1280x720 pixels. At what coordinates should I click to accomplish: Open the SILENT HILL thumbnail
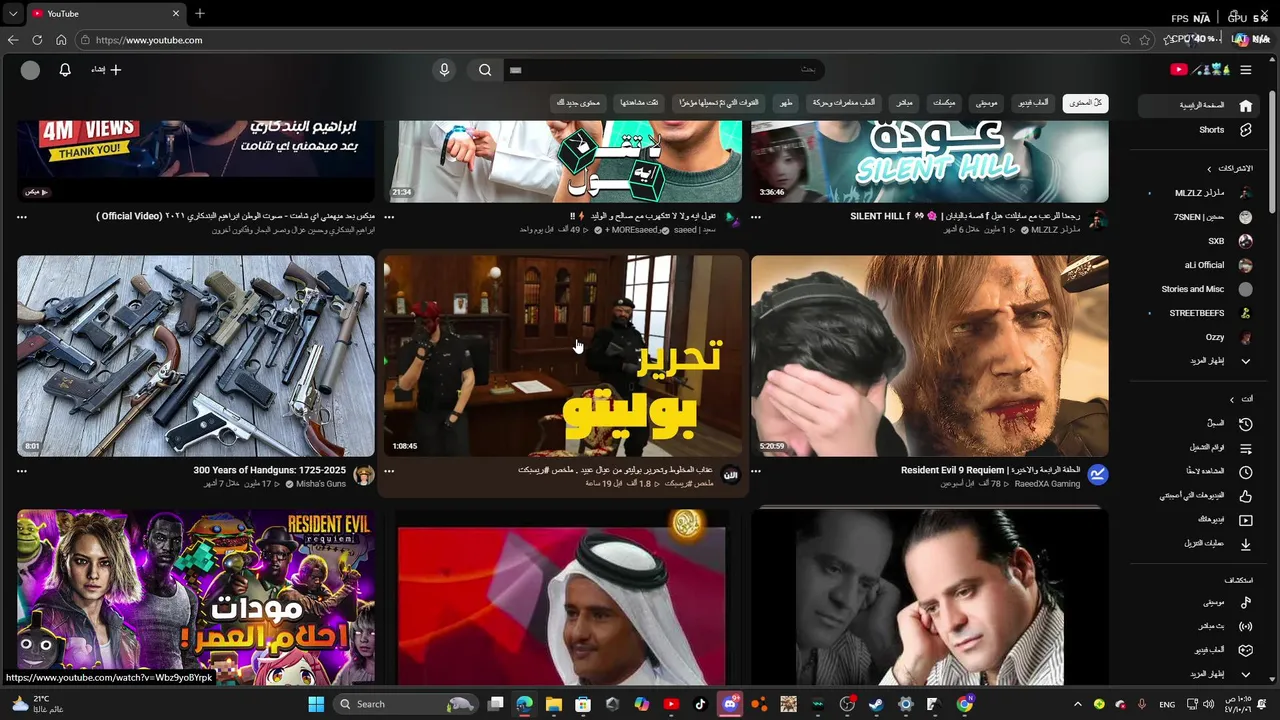point(930,161)
